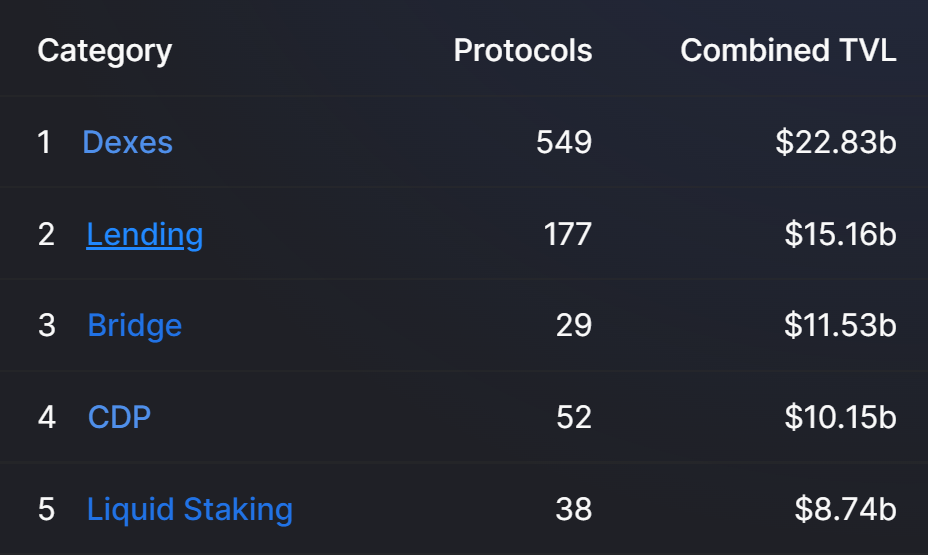This screenshot has height=555, width=928.
Task: Go to the Liquid Staking category
Action: 189,509
